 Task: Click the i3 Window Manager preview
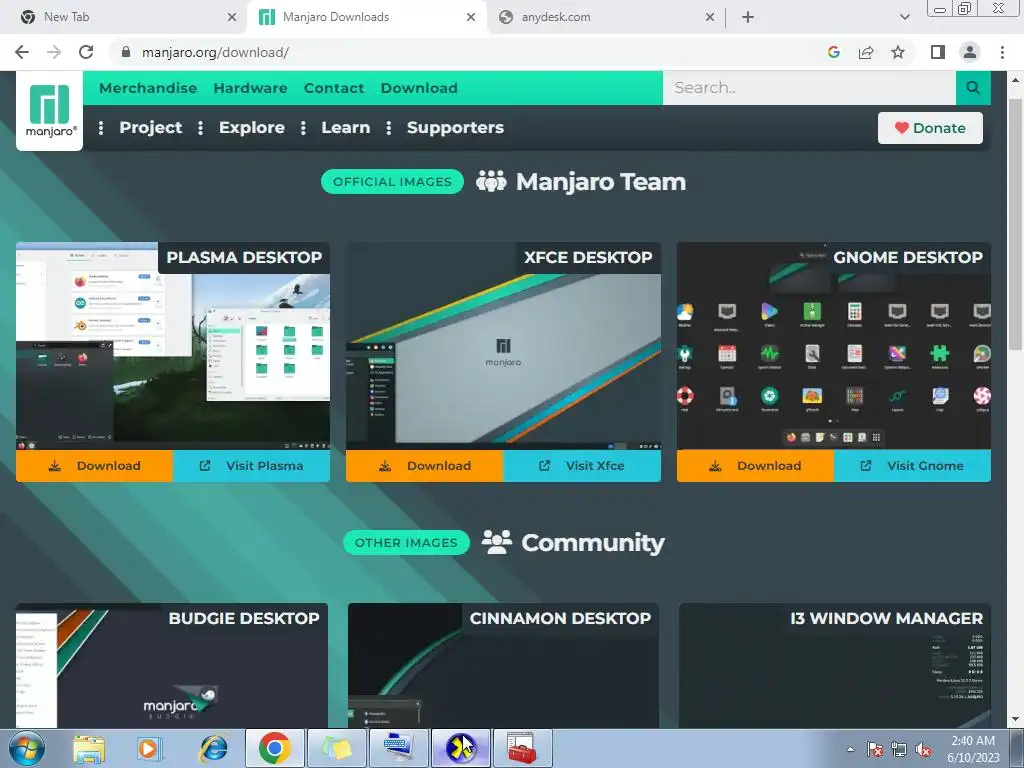click(x=835, y=665)
